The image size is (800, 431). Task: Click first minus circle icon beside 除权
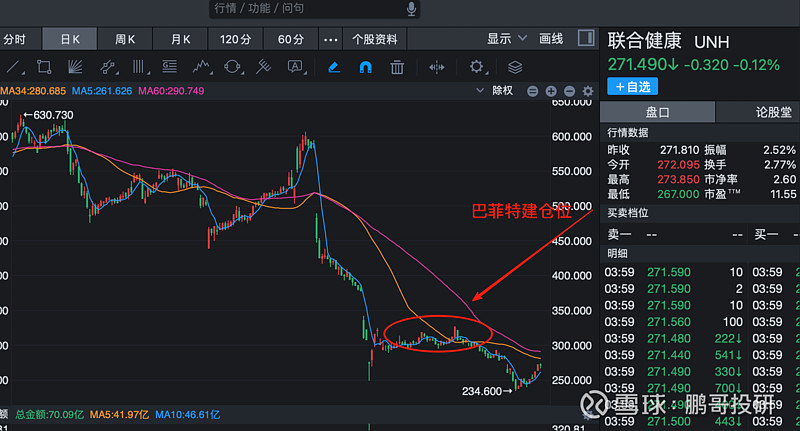pos(532,91)
